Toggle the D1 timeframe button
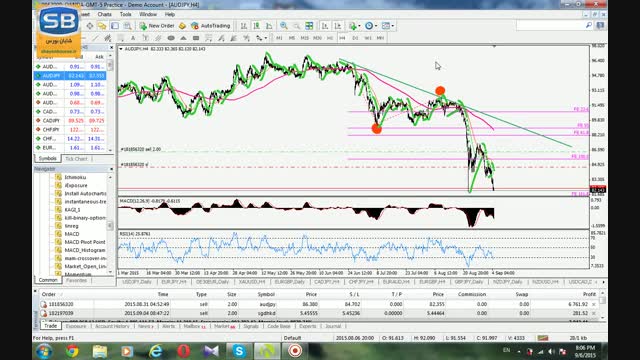Screen dimensions: 640x360 tap(355, 38)
